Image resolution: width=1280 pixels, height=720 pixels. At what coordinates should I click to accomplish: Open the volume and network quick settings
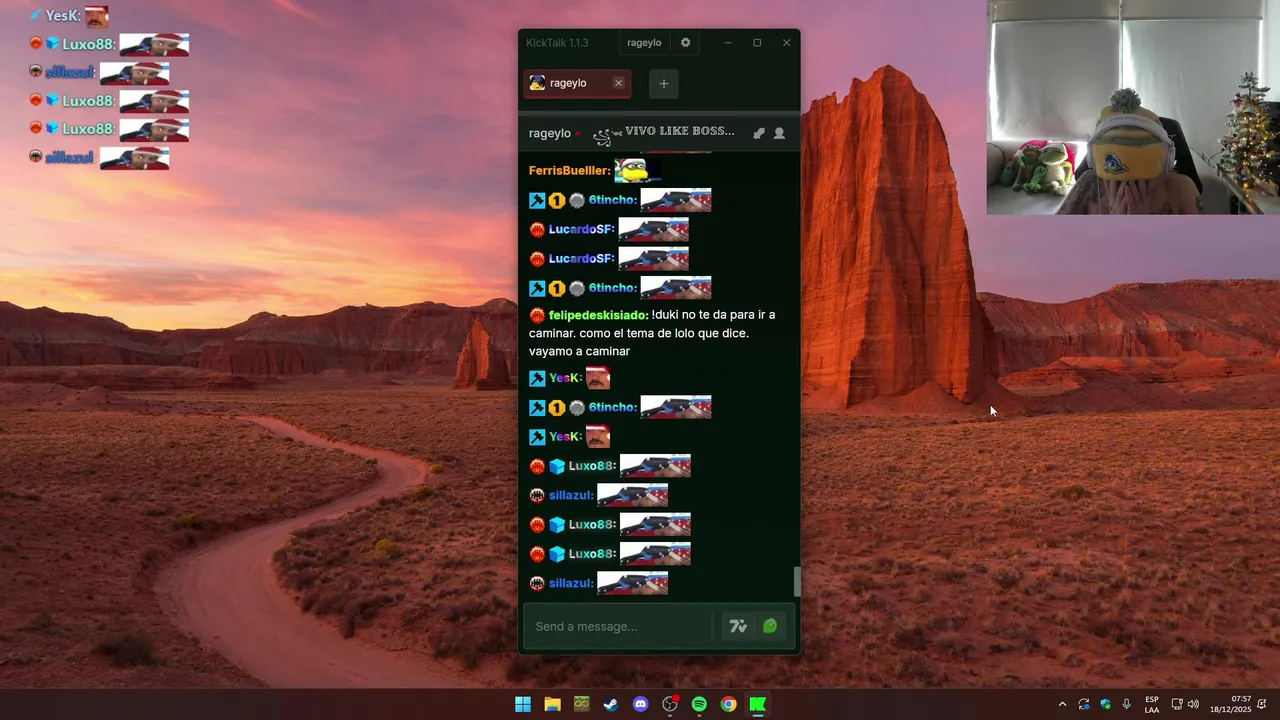click(x=1185, y=704)
